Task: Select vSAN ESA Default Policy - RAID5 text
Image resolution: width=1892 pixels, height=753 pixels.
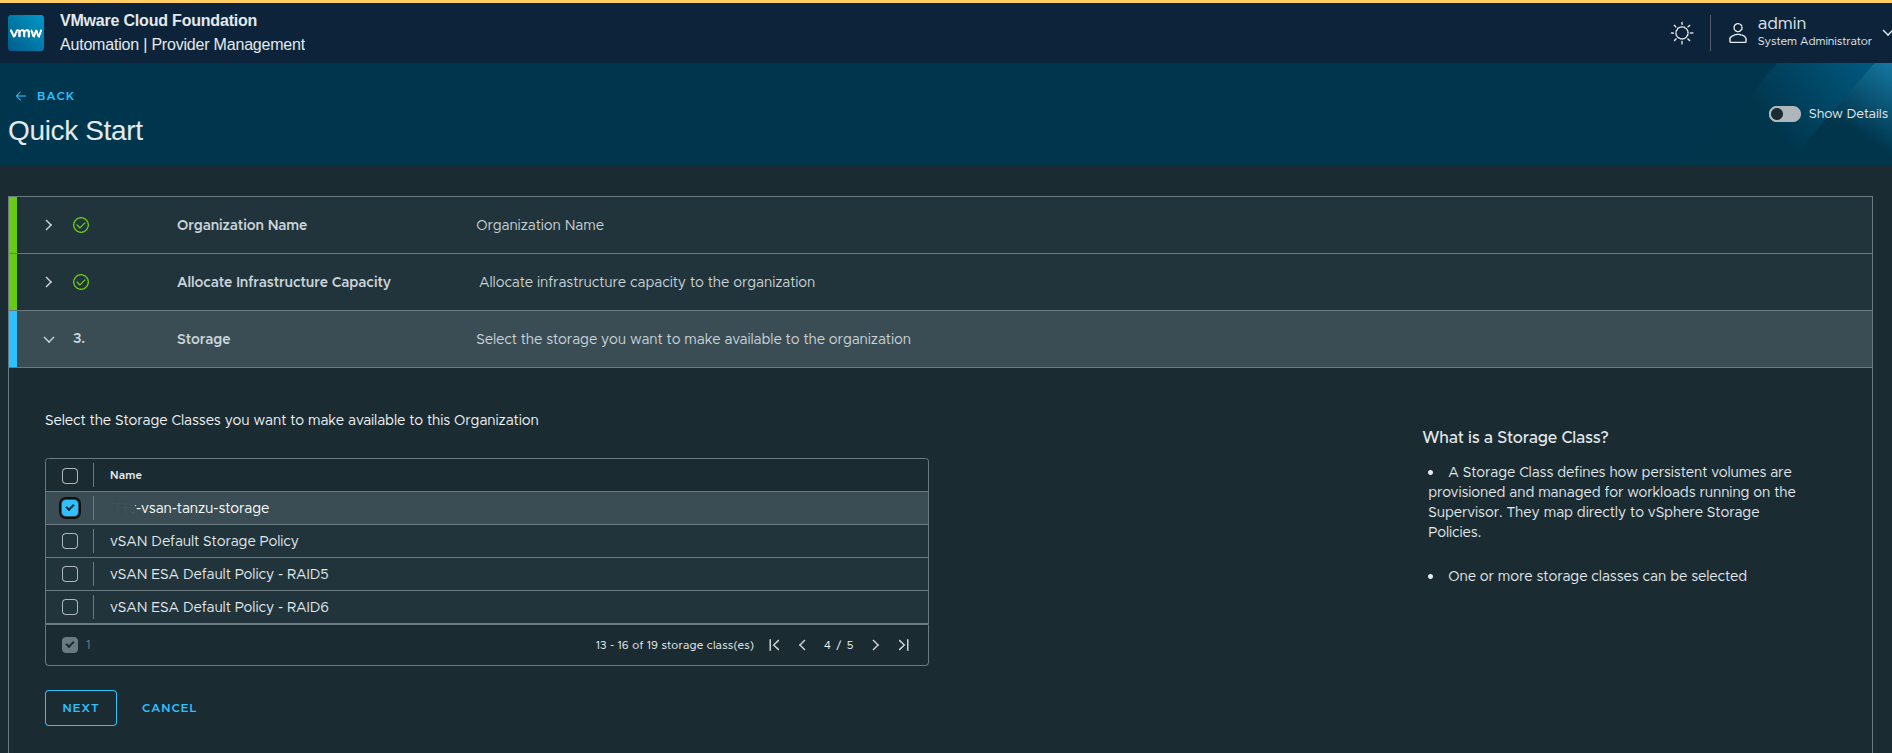Action: pyautogui.click(x=219, y=574)
